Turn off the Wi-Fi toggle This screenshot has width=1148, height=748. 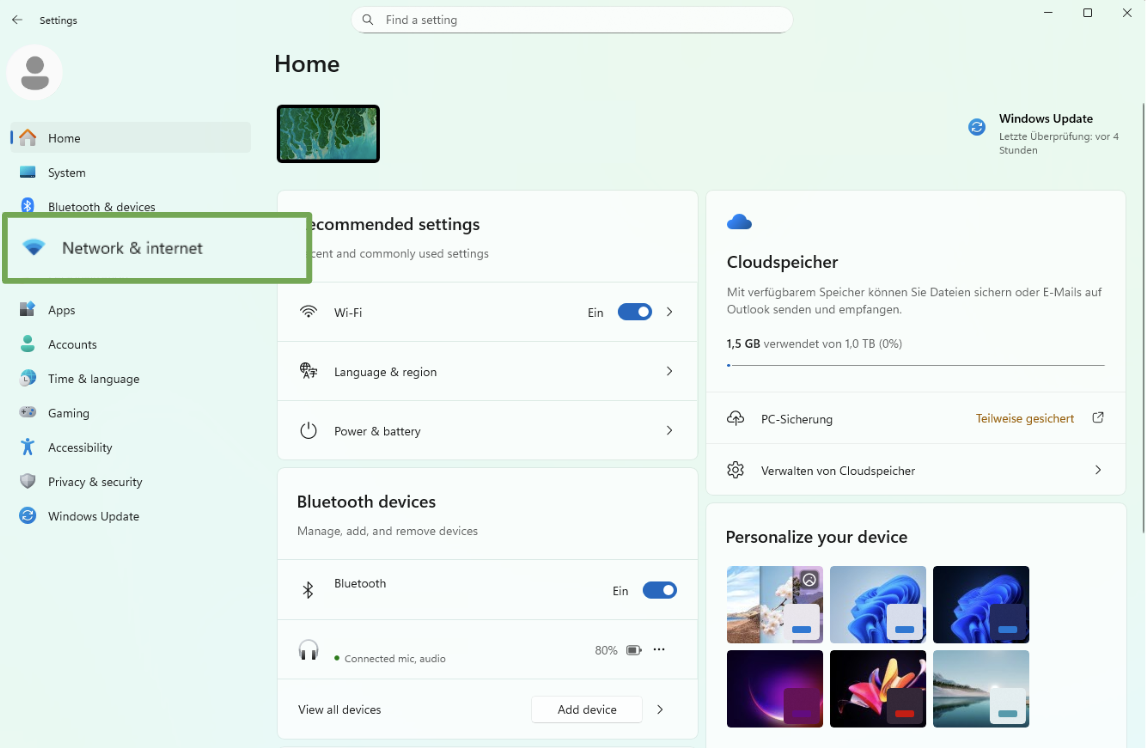634,312
